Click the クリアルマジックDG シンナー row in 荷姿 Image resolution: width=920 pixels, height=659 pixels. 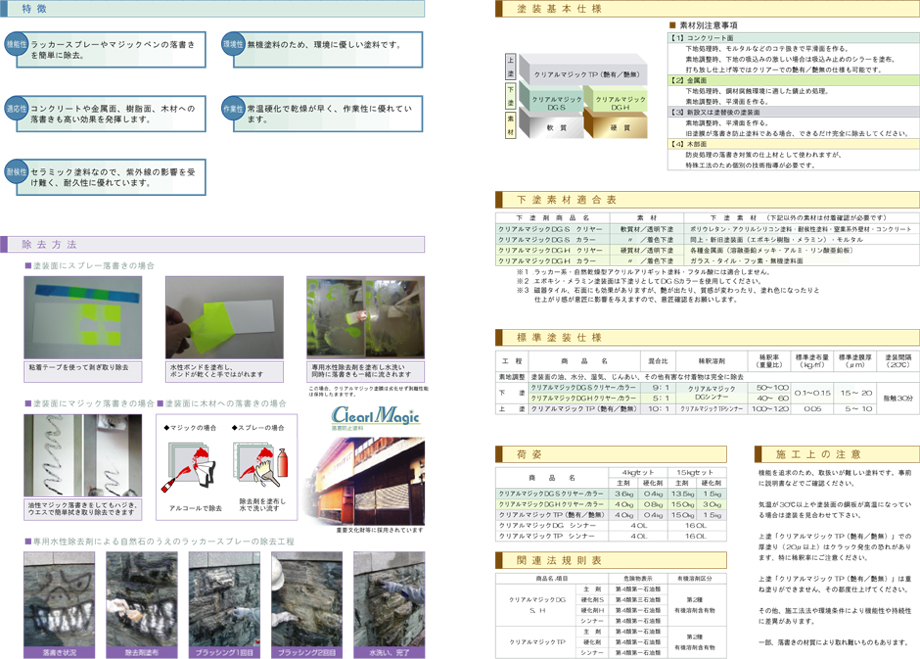[611, 525]
